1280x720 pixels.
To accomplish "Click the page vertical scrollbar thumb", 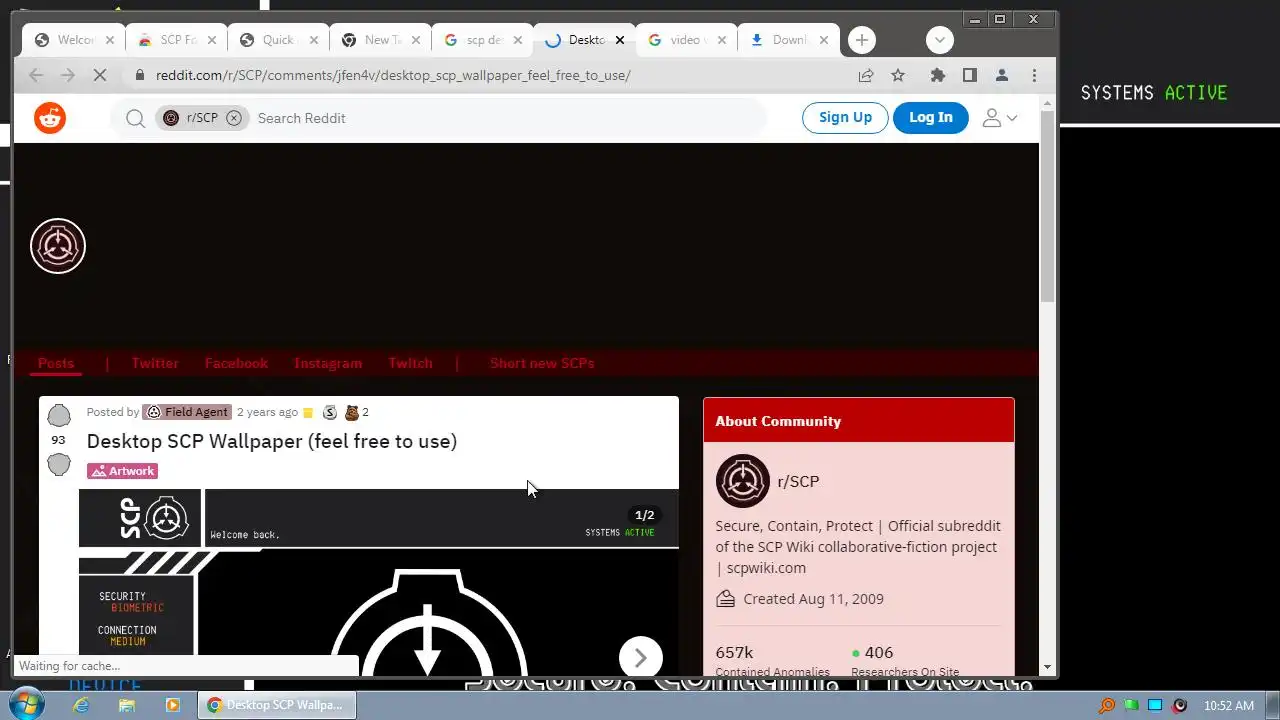I will click(x=1047, y=205).
